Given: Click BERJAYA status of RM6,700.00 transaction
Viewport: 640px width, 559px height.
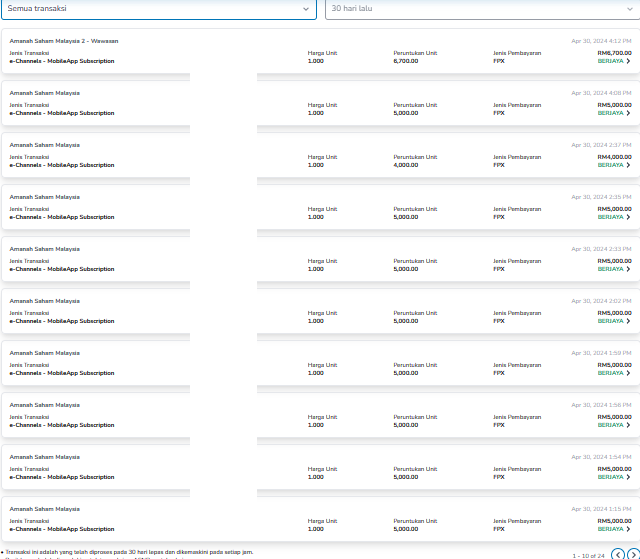Looking at the screenshot, I should pos(611,61).
